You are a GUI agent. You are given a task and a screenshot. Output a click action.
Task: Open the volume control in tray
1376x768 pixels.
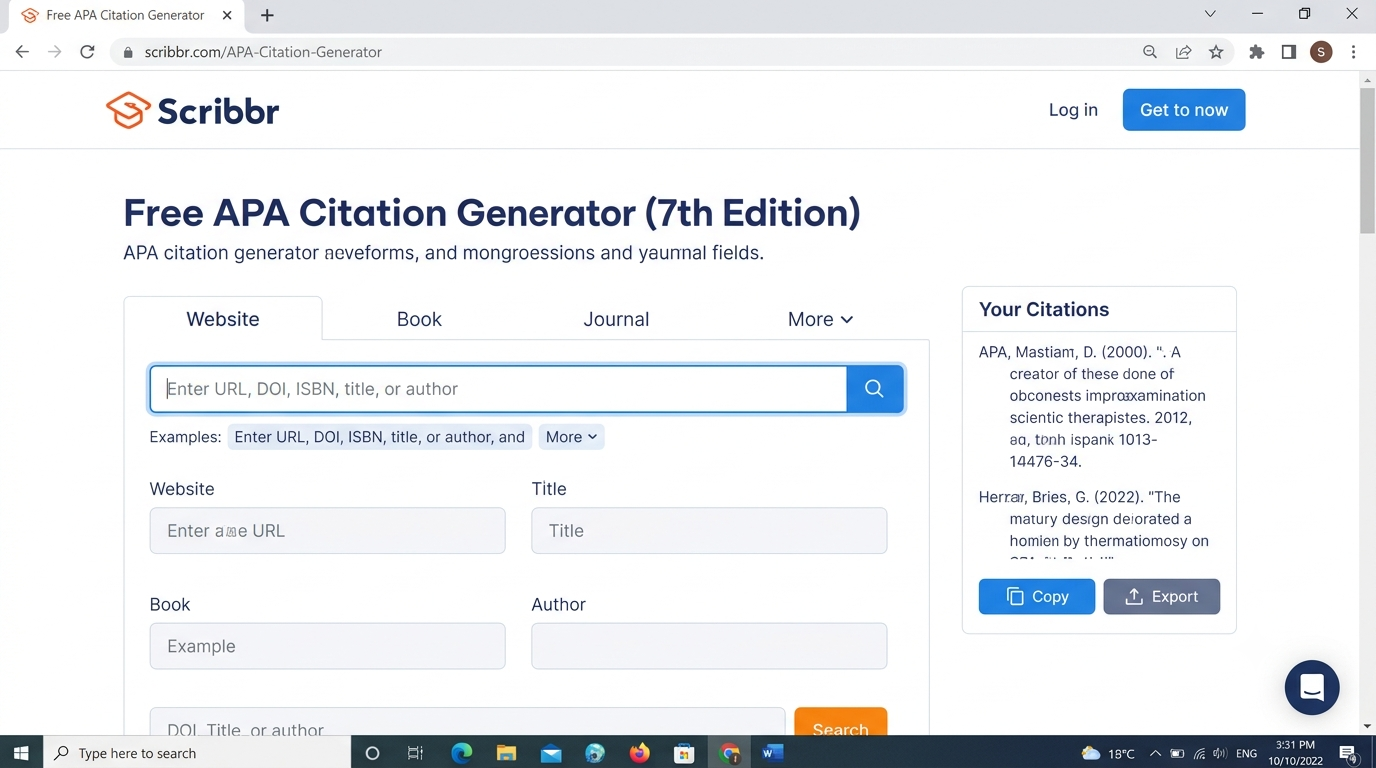click(x=1219, y=753)
